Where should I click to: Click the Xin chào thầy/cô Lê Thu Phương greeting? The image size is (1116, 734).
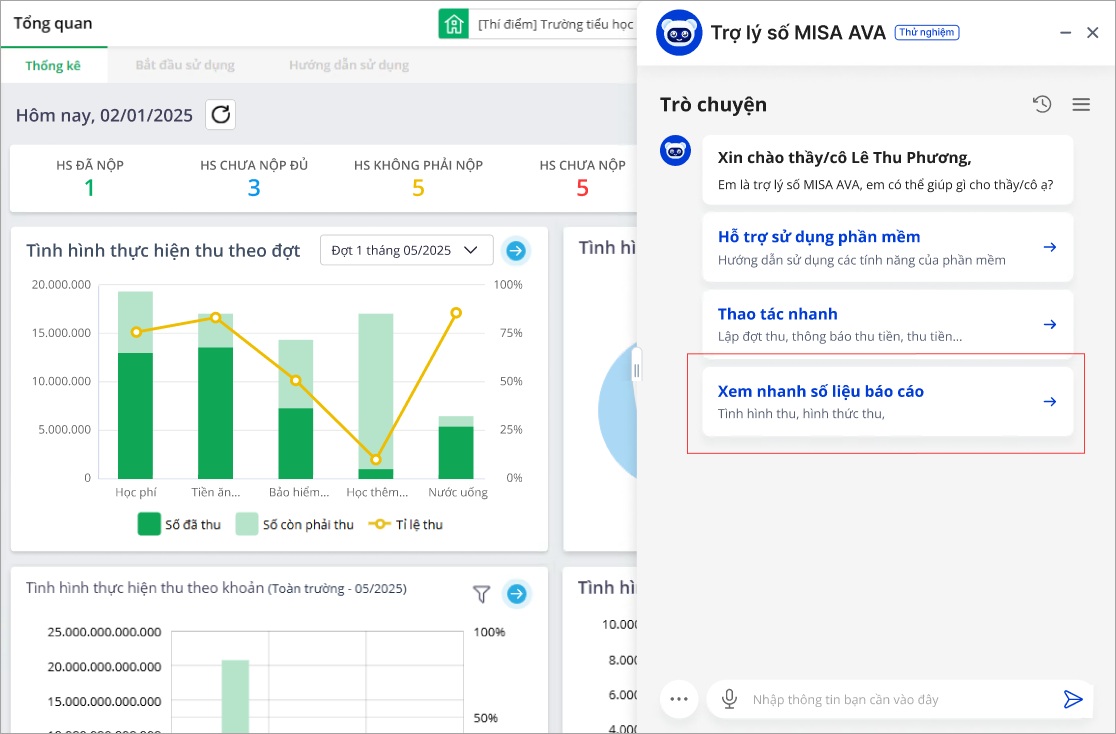point(844,158)
